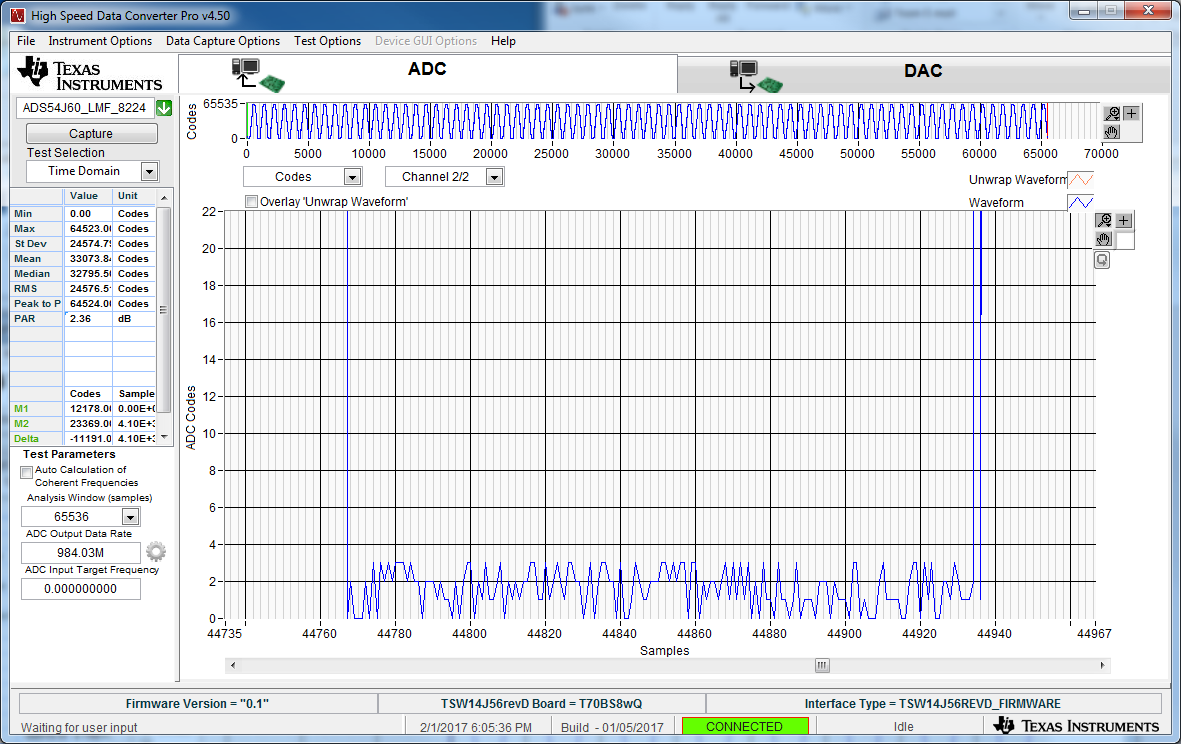Click the horizontal scrollbar right arrow
This screenshot has height=744, width=1181.
coord(1103,666)
